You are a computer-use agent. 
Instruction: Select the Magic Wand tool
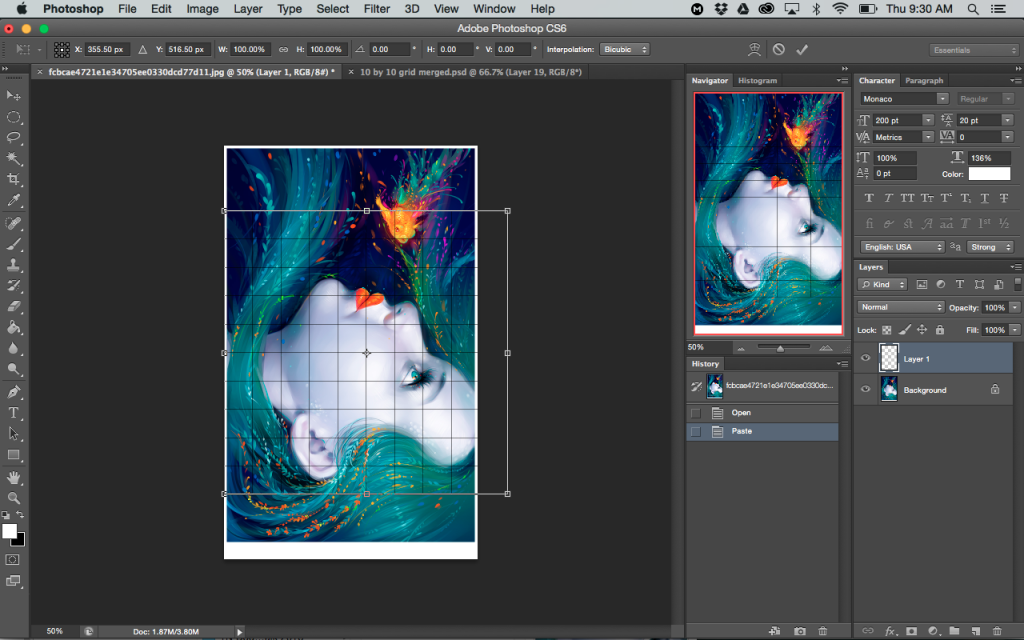(x=13, y=159)
